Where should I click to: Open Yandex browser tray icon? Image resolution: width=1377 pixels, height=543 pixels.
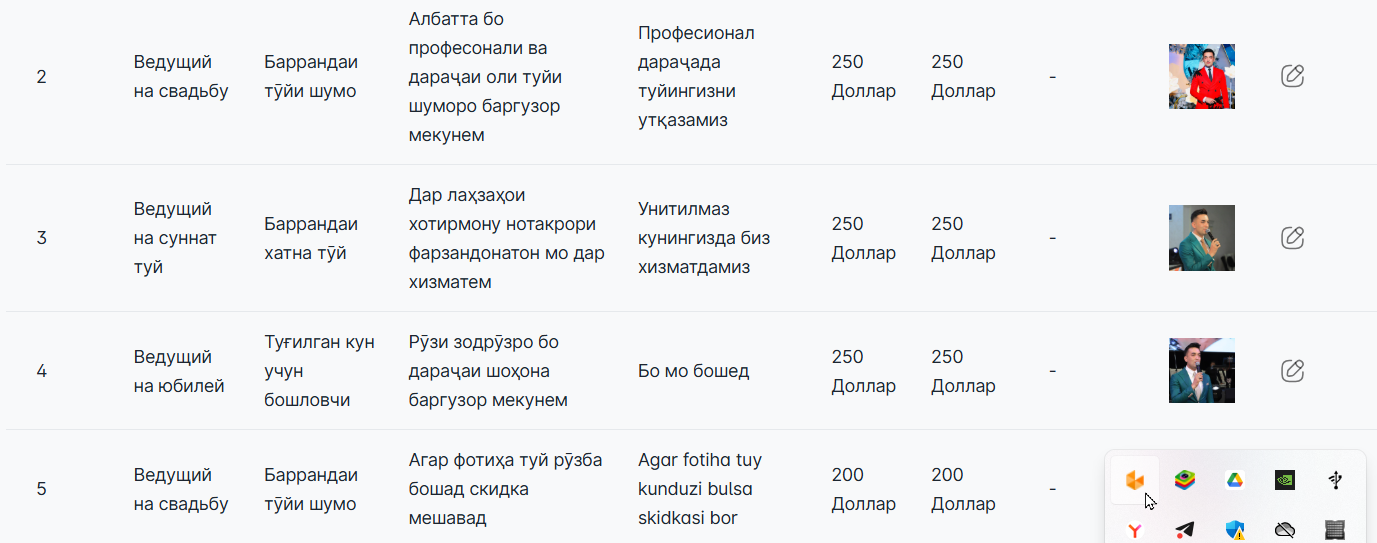coord(1135,531)
